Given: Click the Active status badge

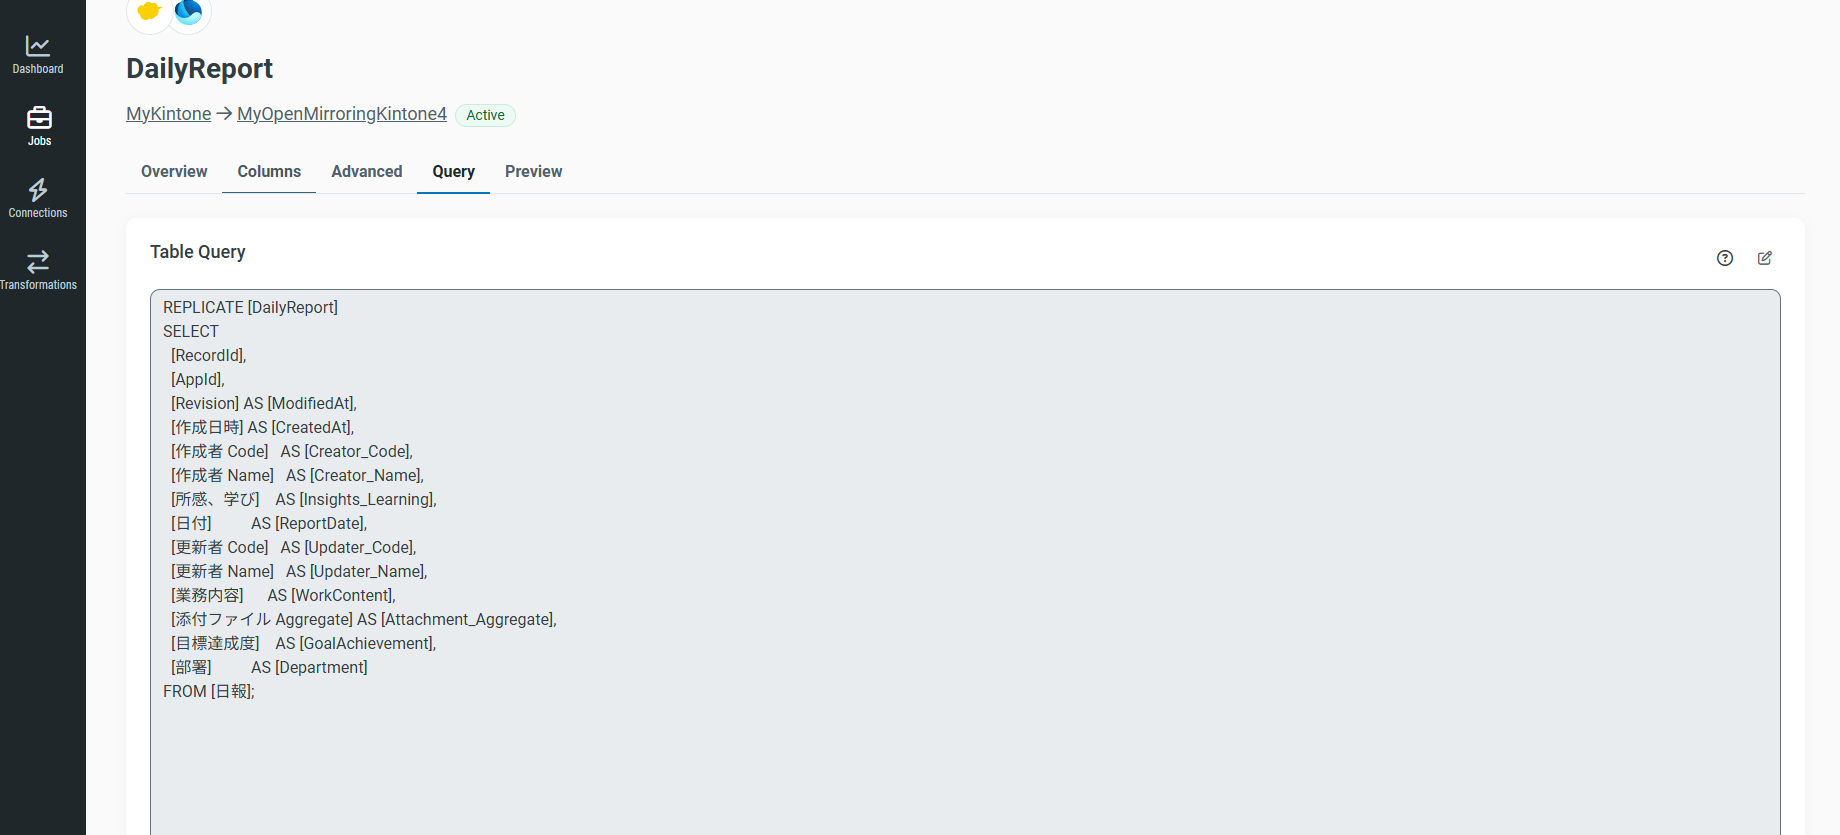Looking at the screenshot, I should point(485,115).
